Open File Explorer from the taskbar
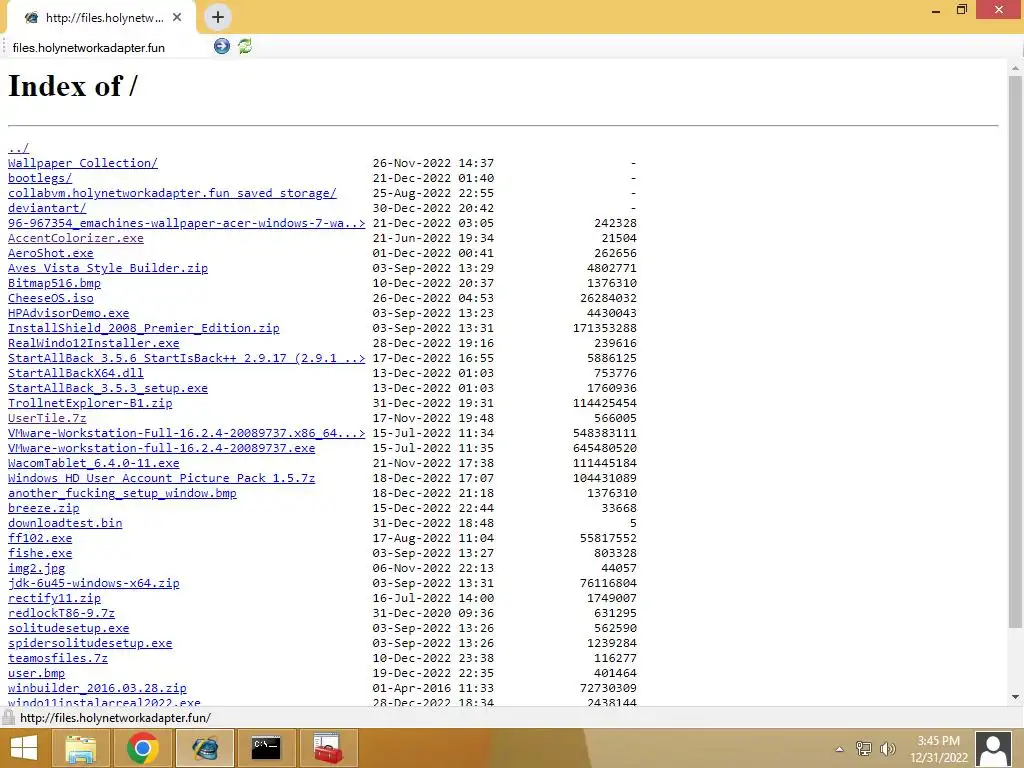This screenshot has height=768, width=1024. (x=80, y=748)
